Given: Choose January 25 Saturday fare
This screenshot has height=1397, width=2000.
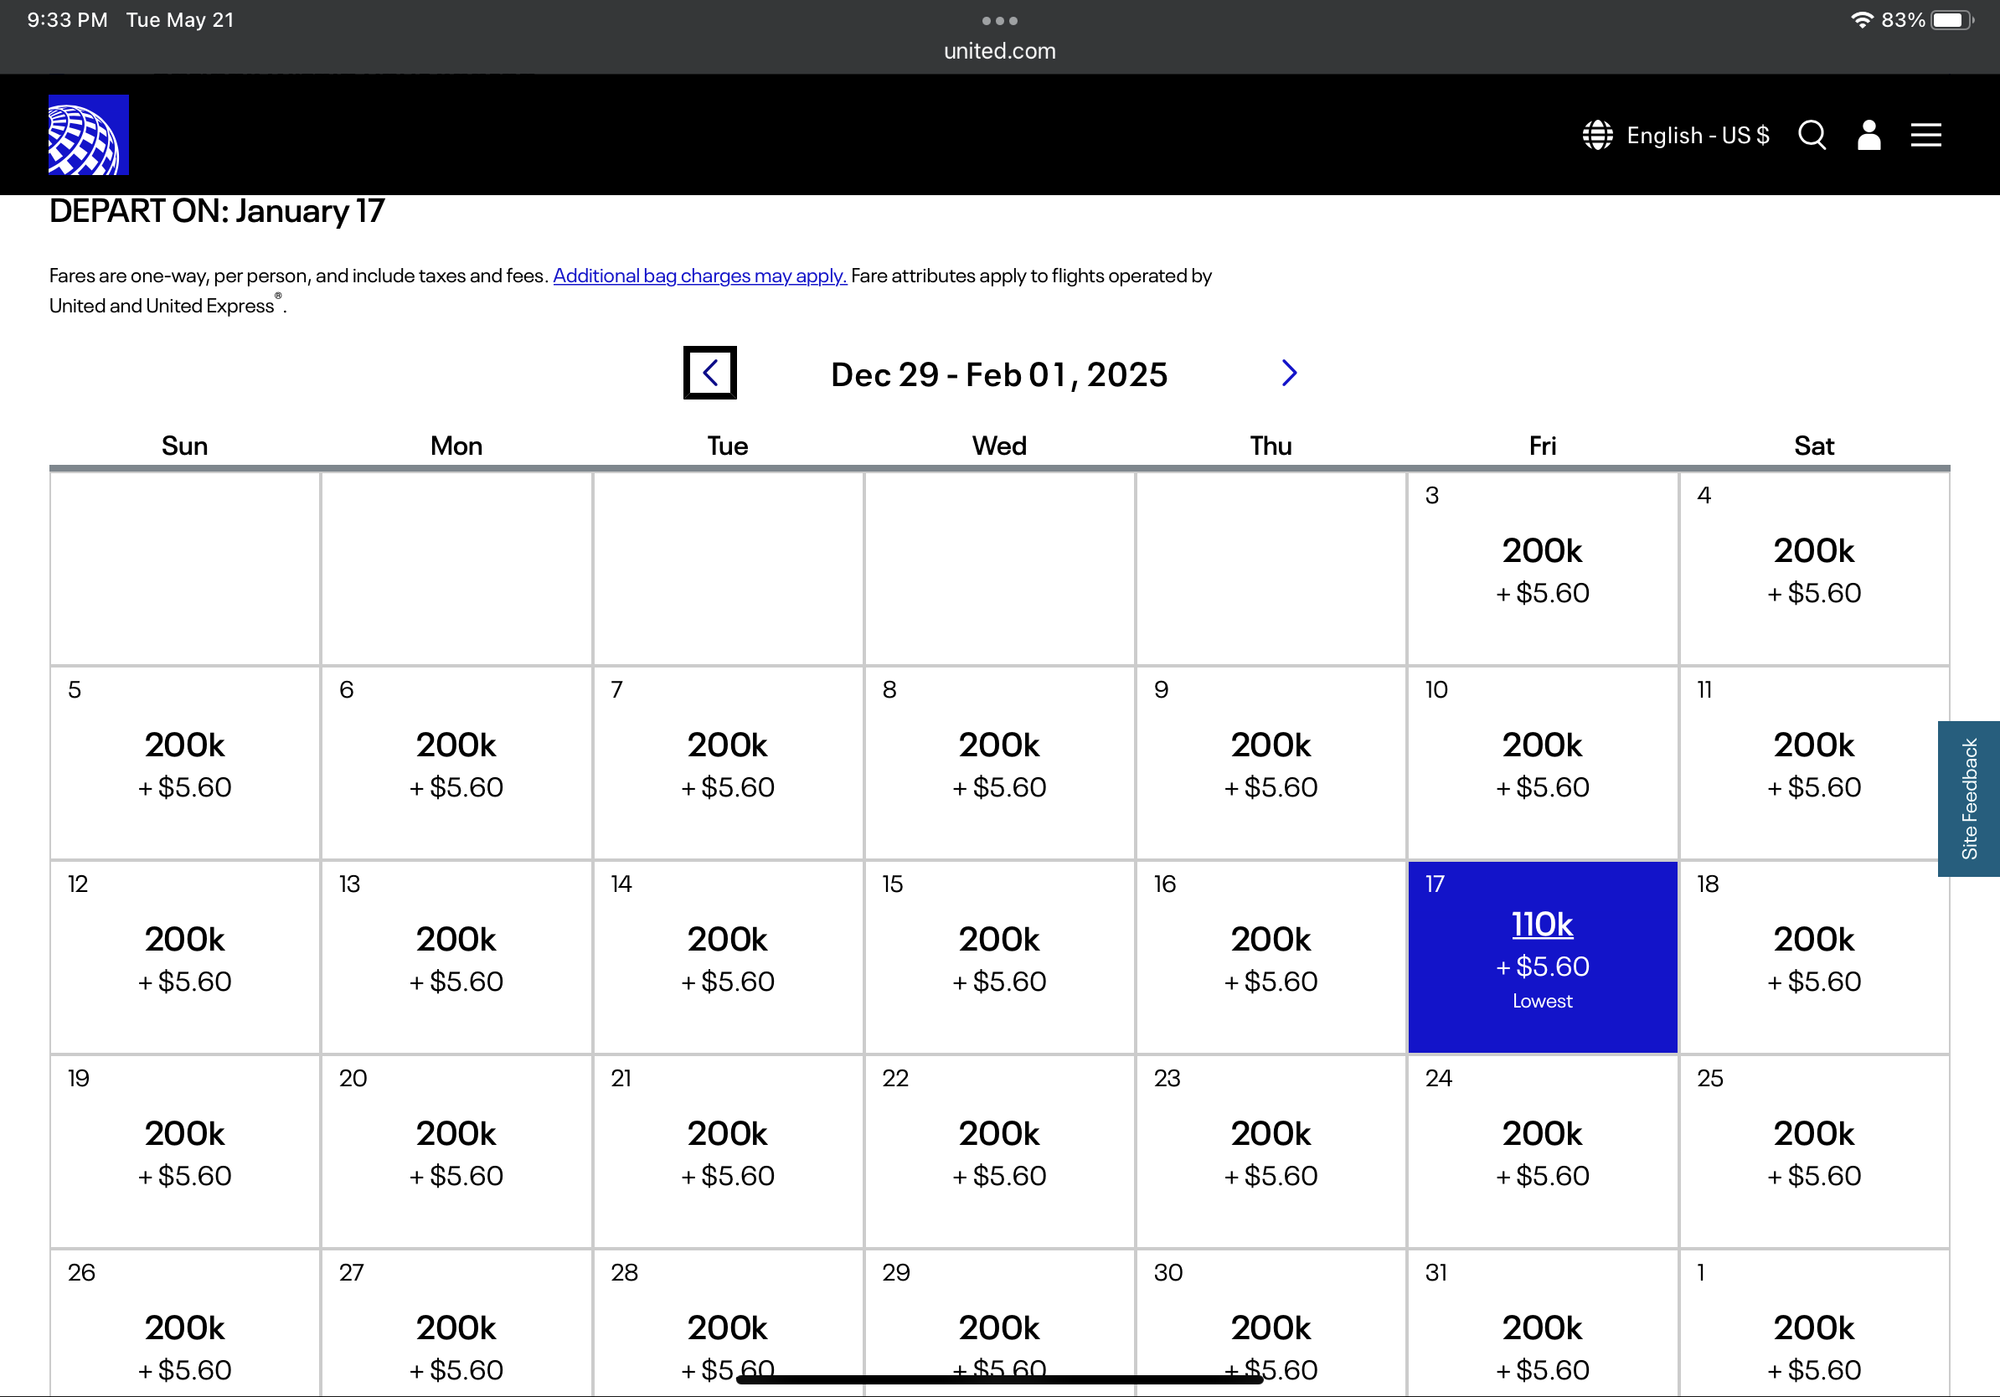Looking at the screenshot, I should (x=1814, y=1151).
